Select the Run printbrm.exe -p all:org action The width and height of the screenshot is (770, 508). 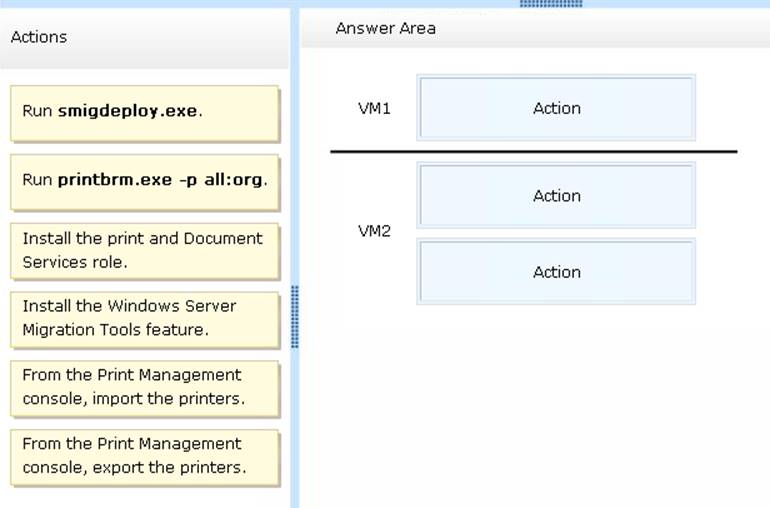[144, 180]
